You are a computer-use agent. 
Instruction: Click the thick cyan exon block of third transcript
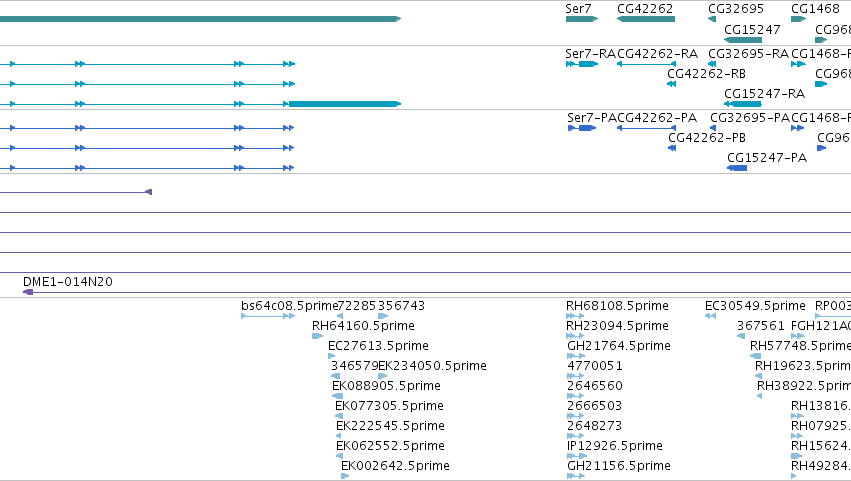click(x=345, y=104)
